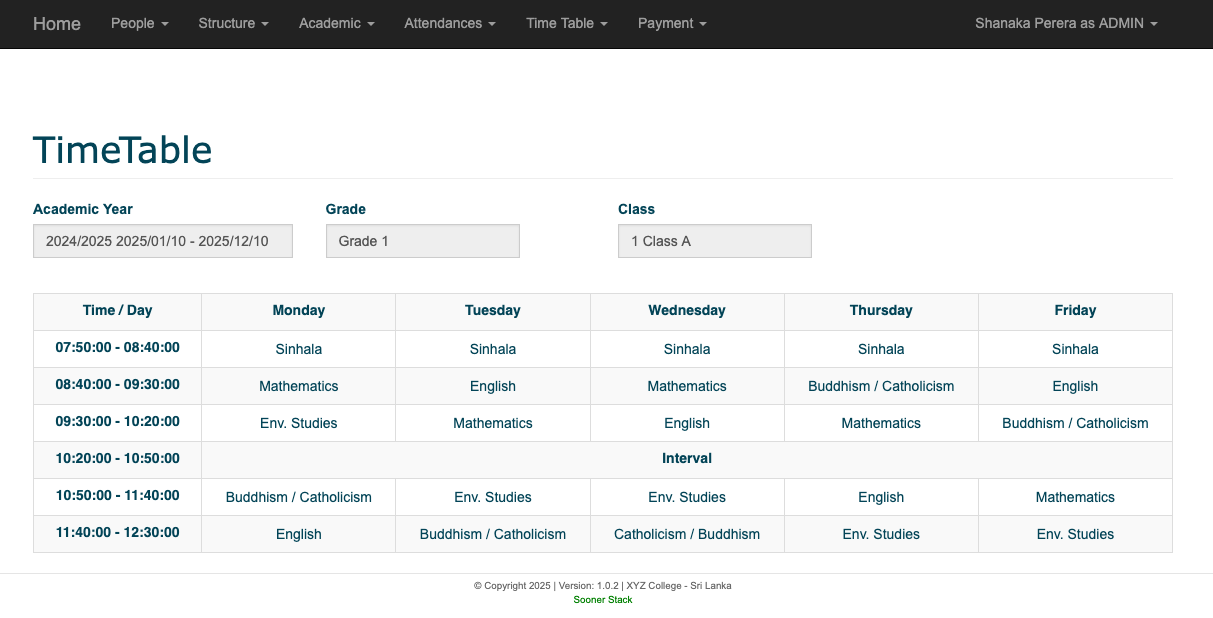Click the 1 Class A field
The image size is (1213, 618).
(x=714, y=241)
